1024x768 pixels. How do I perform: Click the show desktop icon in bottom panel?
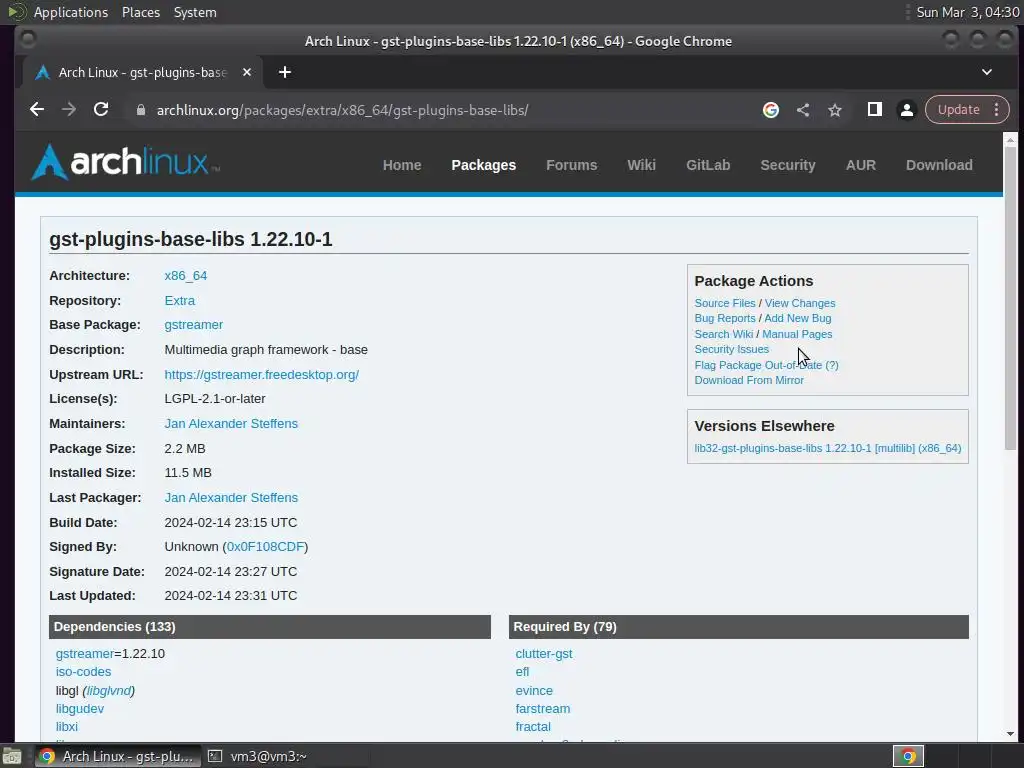click(12, 756)
